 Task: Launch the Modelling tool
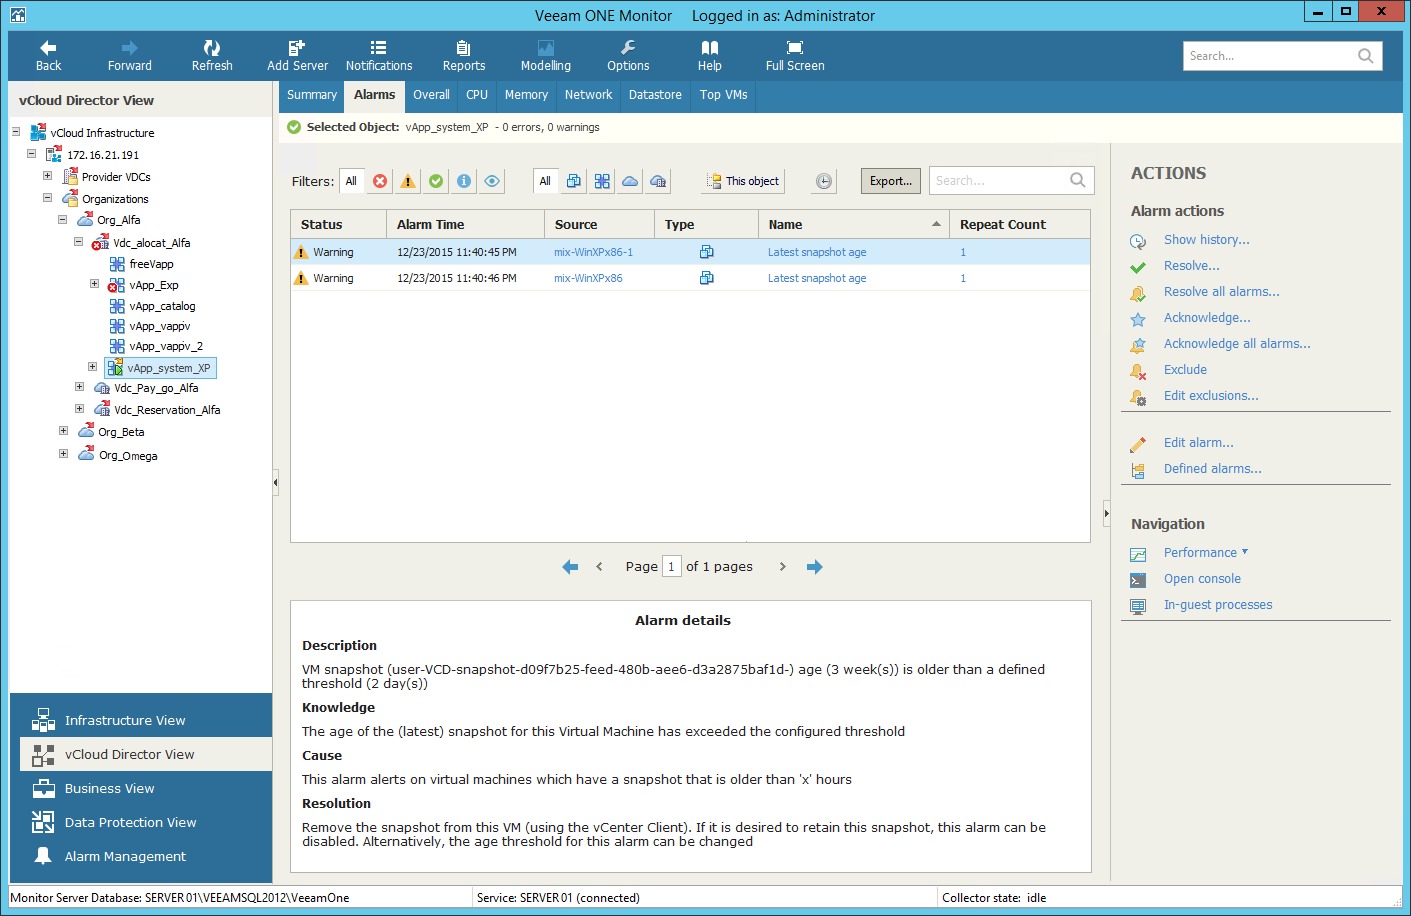point(546,56)
